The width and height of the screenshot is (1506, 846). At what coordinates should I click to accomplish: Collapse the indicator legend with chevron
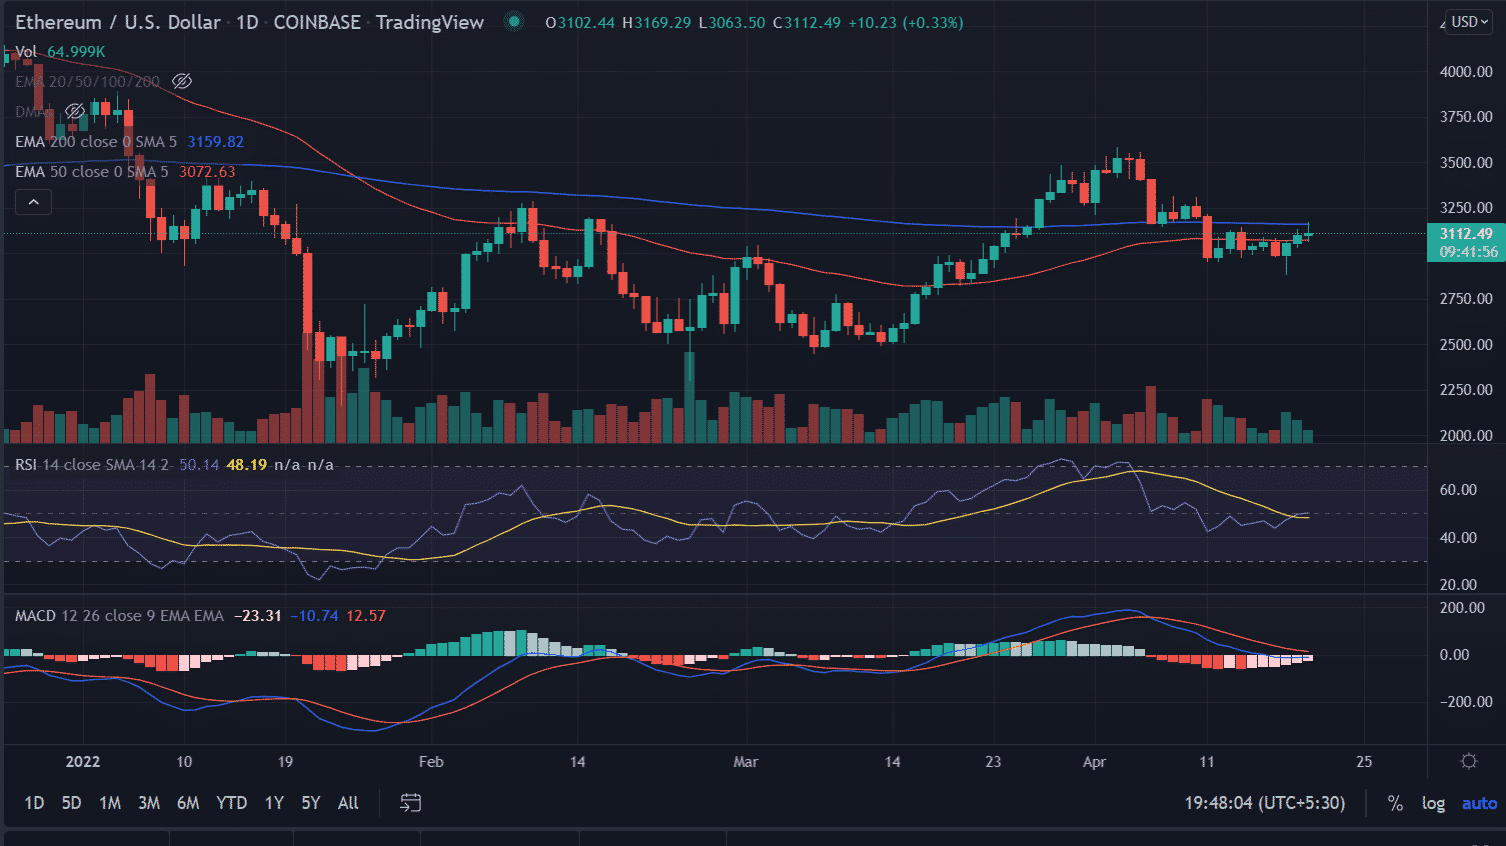pos(33,203)
